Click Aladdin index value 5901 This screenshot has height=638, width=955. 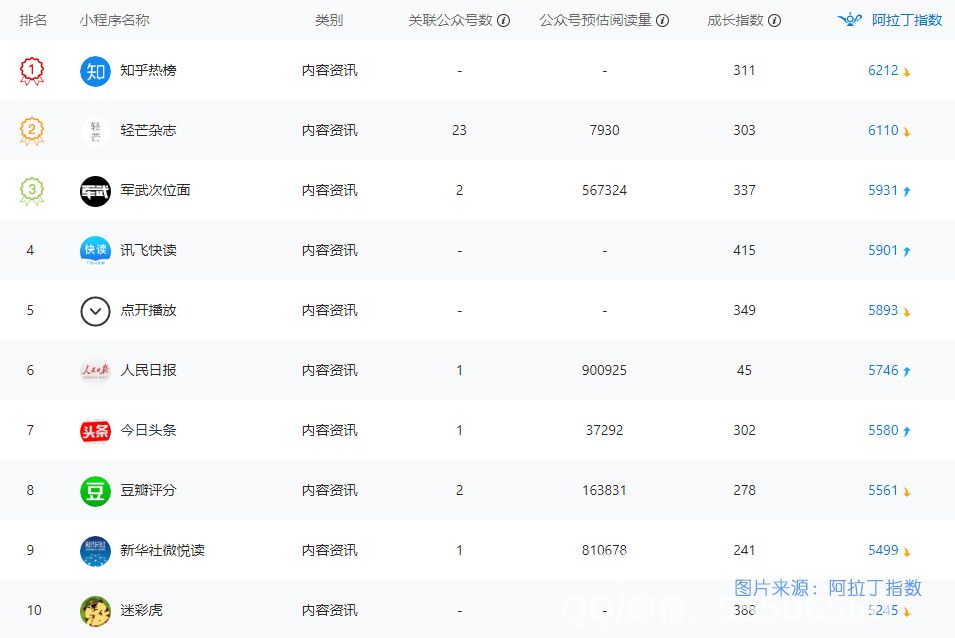click(883, 250)
